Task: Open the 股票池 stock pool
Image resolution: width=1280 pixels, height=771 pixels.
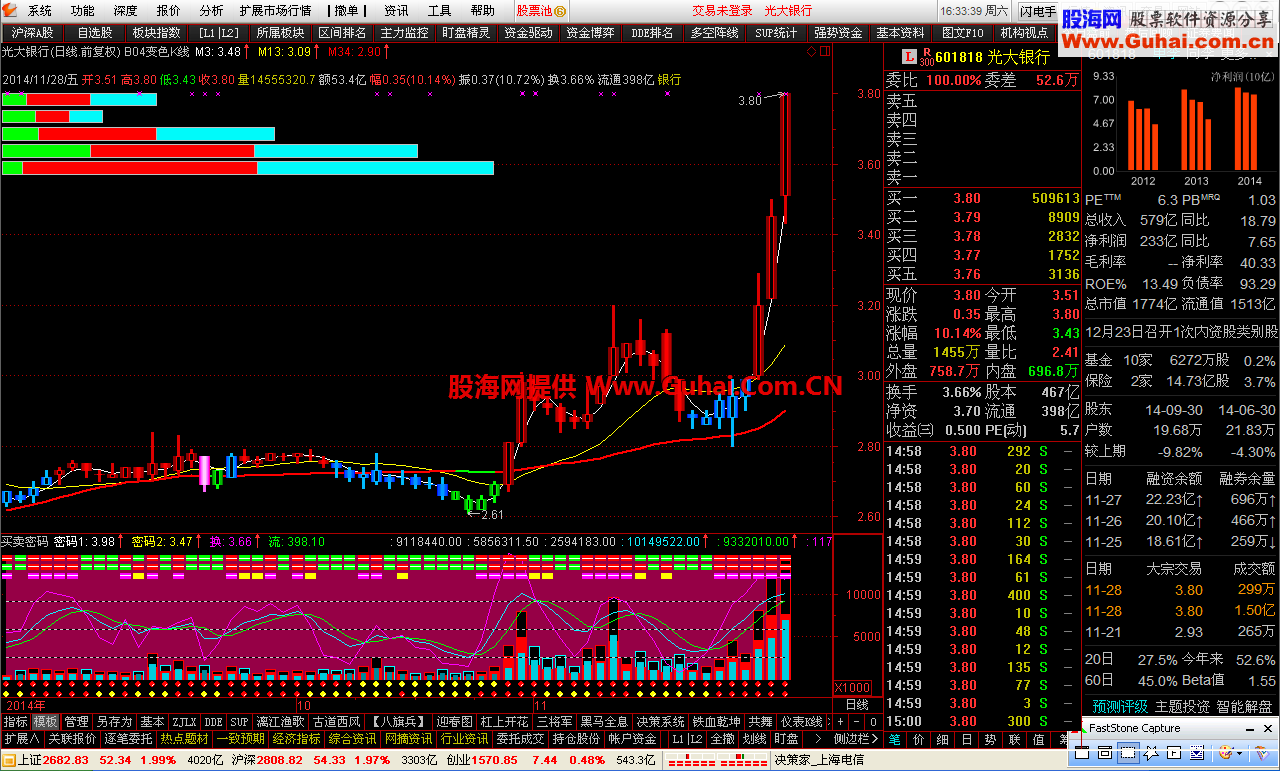Action: tap(541, 11)
